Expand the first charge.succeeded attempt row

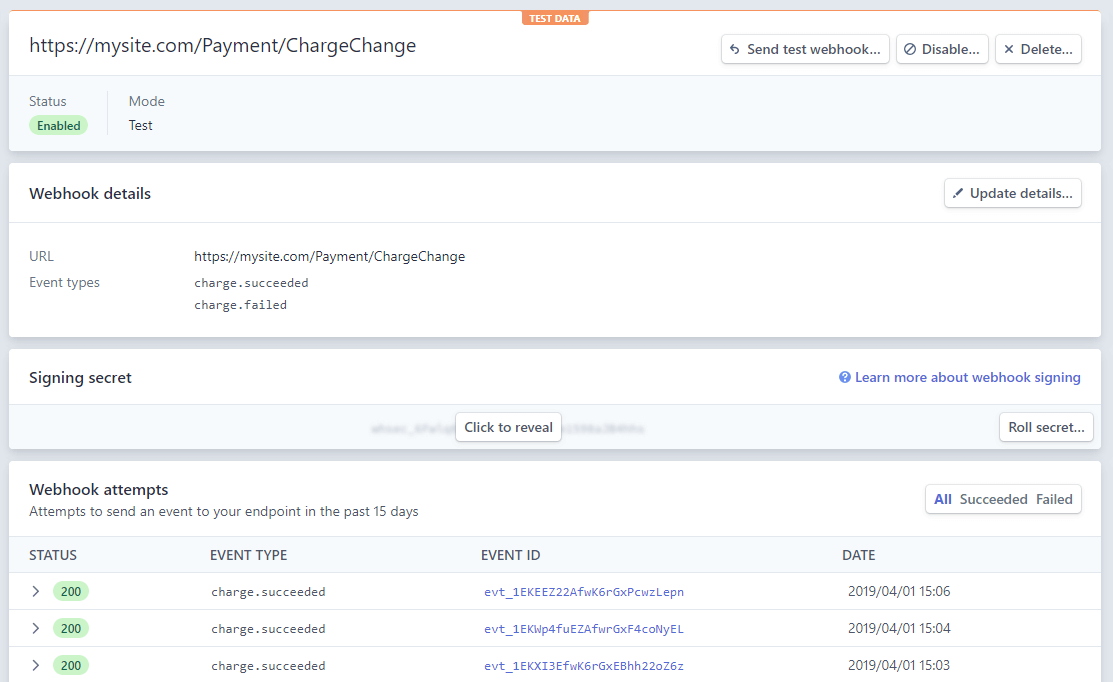point(37,591)
